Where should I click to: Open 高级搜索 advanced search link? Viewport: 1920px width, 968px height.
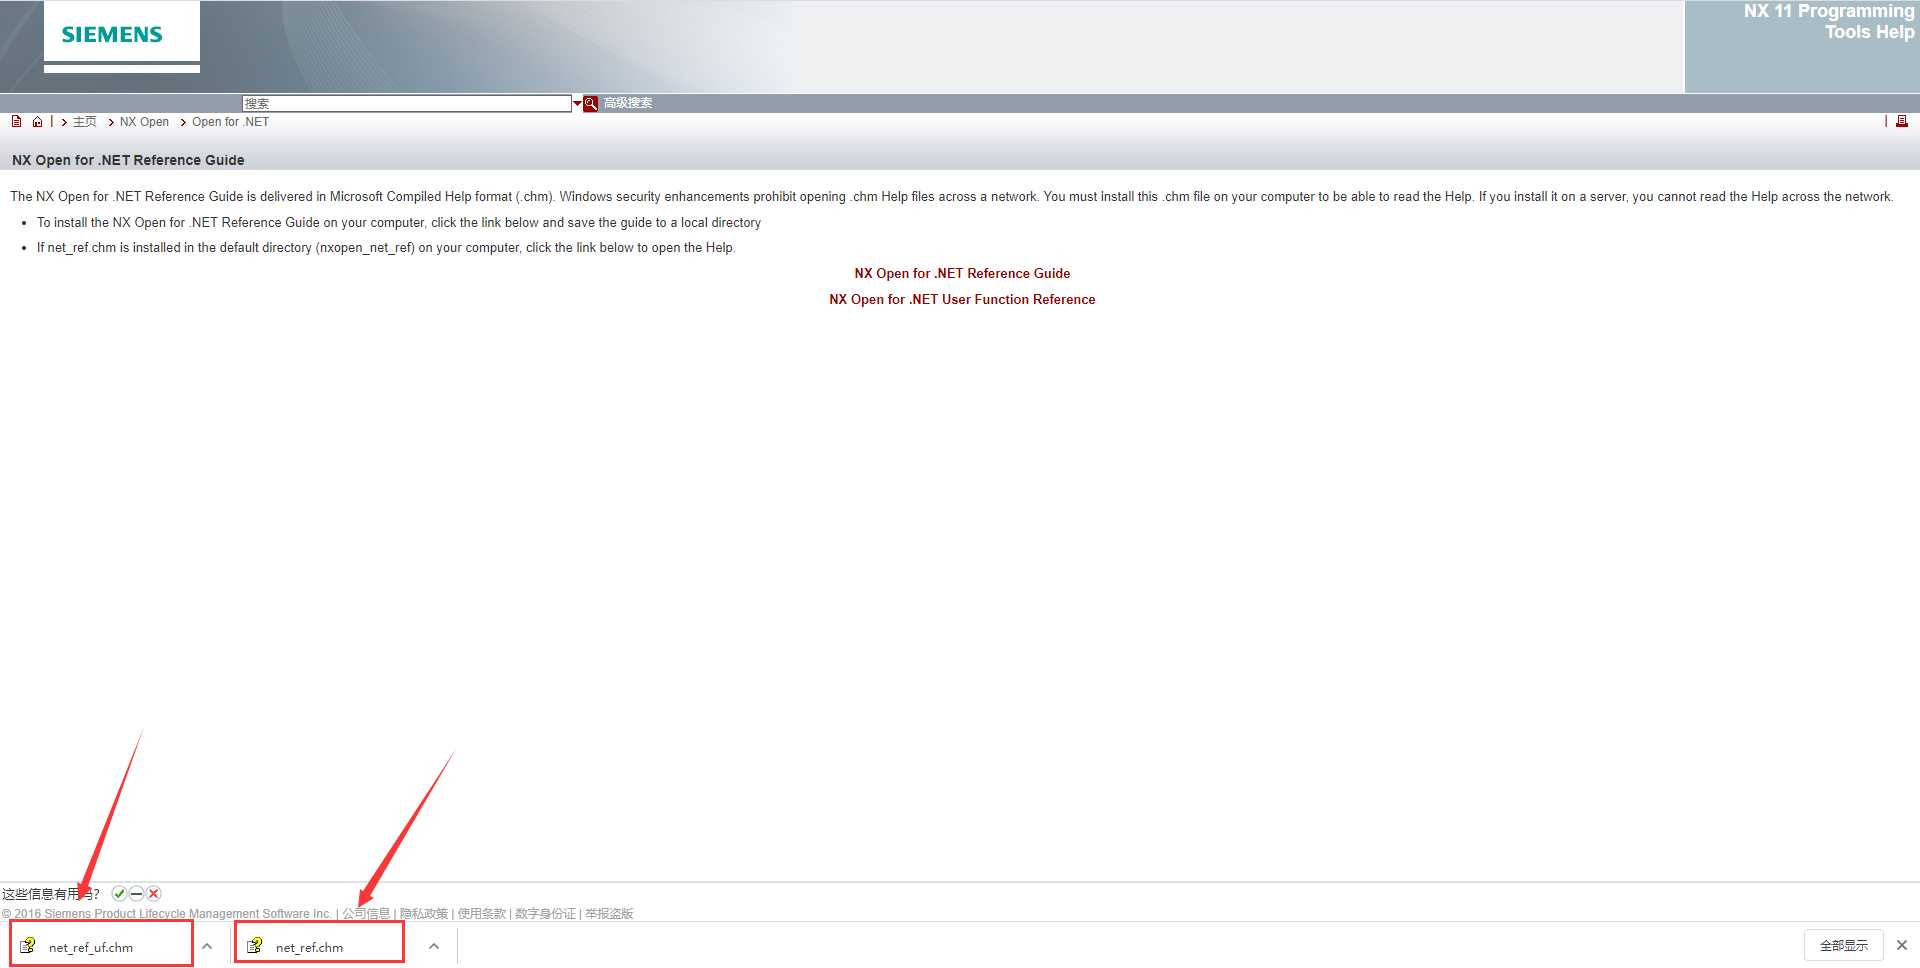(x=628, y=103)
